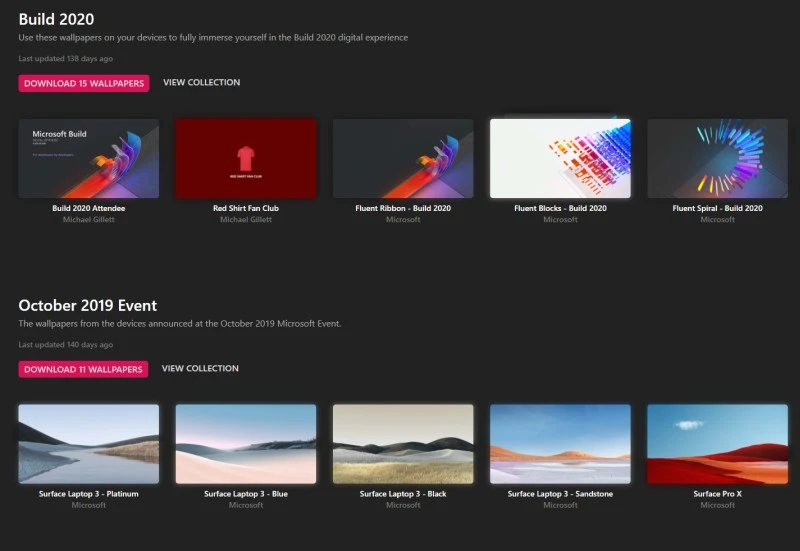Click author Michael Gillett under Red Shirt Fan Club
This screenshot has width=800, height=551.
(246, 219)
